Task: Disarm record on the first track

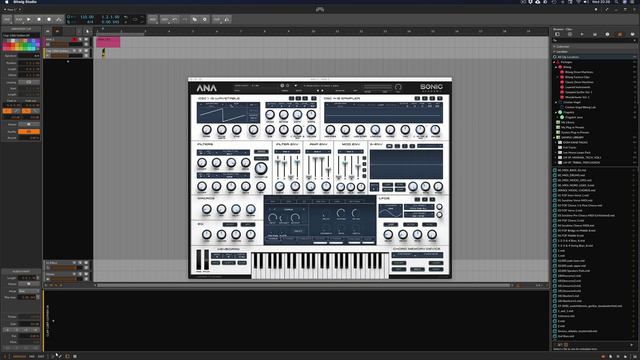Action: (x=74, y=40)
